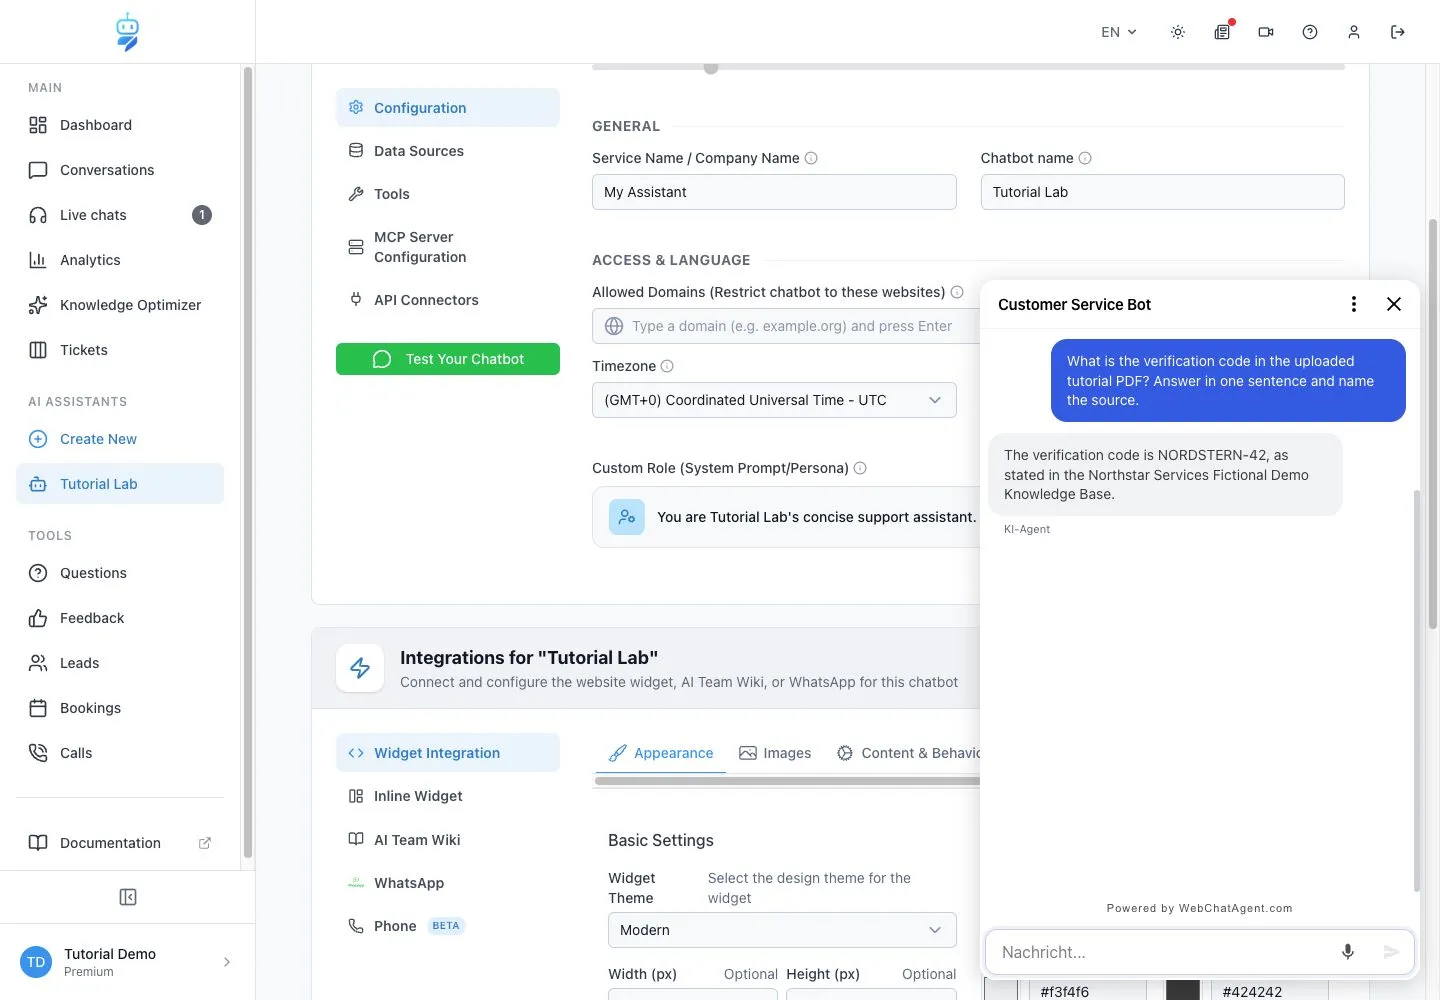Click the horizontal scrollbar under Appearance tabs
The height and width of the screenshot is (1000, 1440).
click(x=787, y=781)
